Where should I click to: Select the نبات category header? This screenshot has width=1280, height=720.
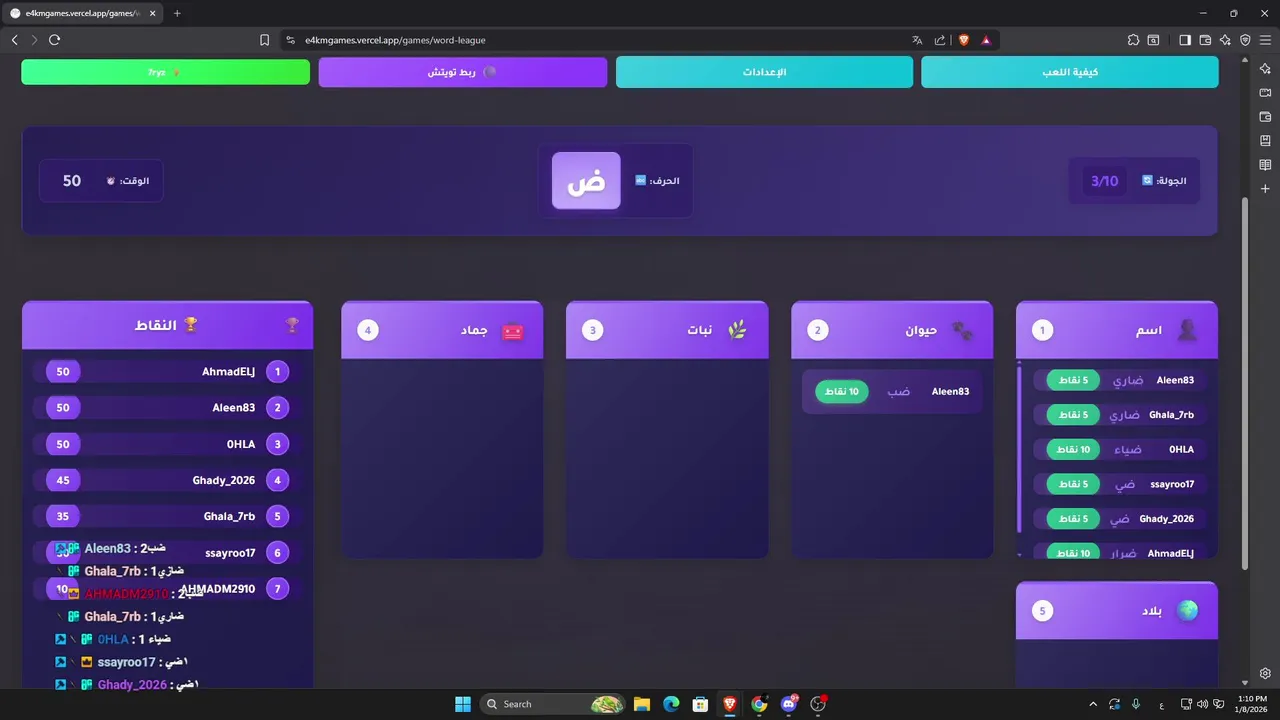click(x=667, y=330)
